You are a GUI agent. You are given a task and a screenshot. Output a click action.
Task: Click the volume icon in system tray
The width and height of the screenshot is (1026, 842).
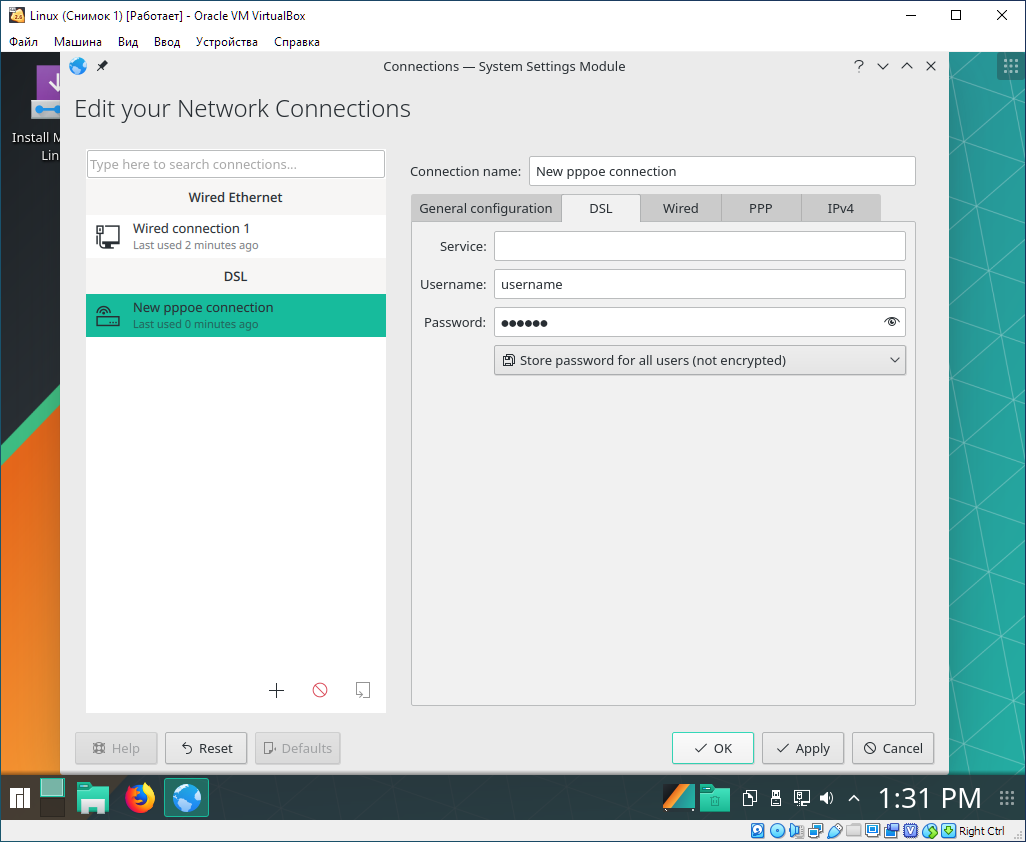(x=826, y=798)
